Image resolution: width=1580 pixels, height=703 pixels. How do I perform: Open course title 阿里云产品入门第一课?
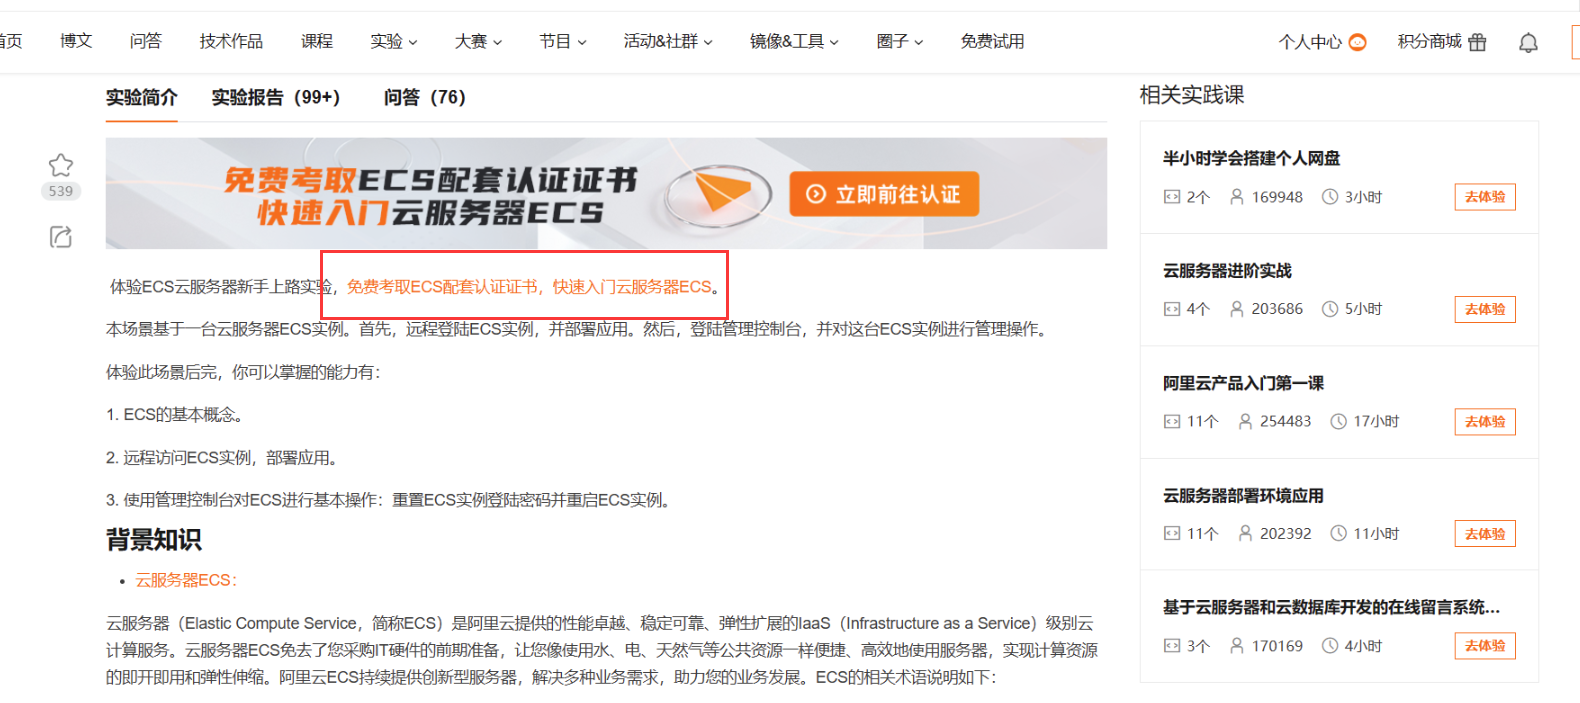coord(1243,383)
